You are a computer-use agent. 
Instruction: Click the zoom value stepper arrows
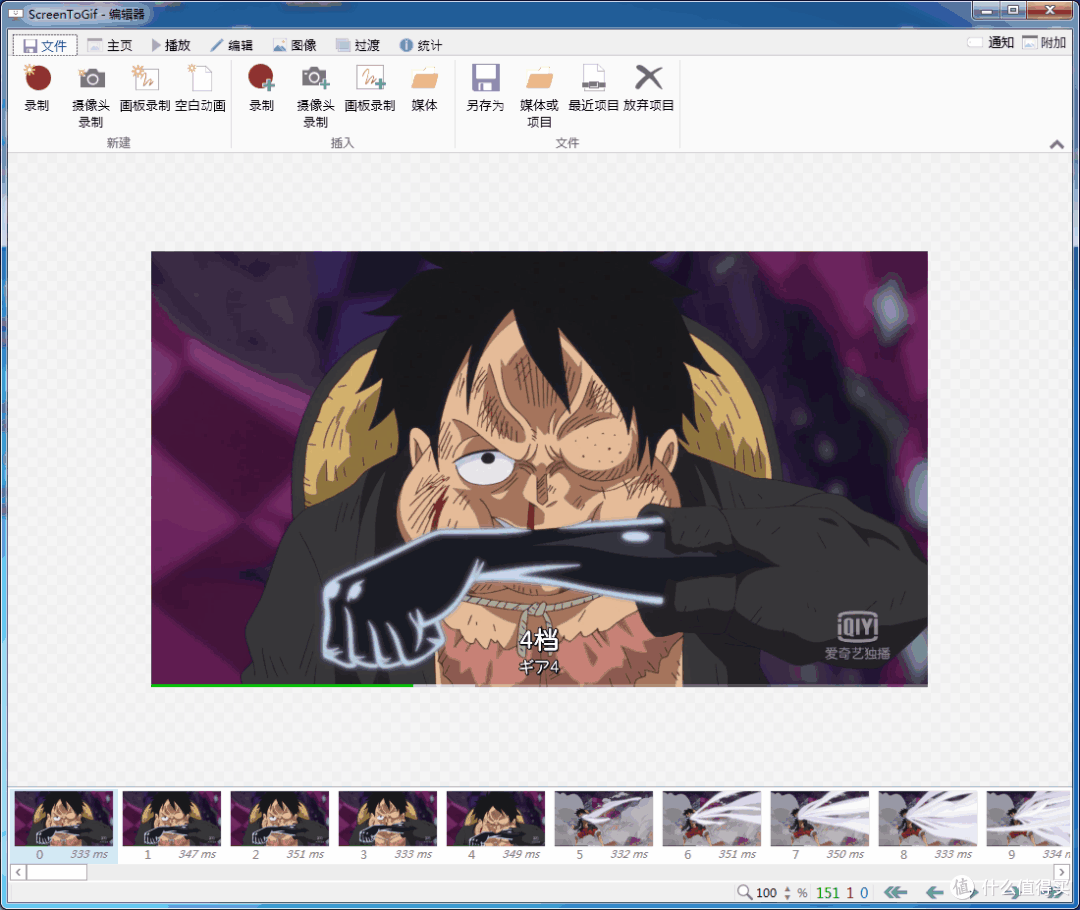click(787, 893)
